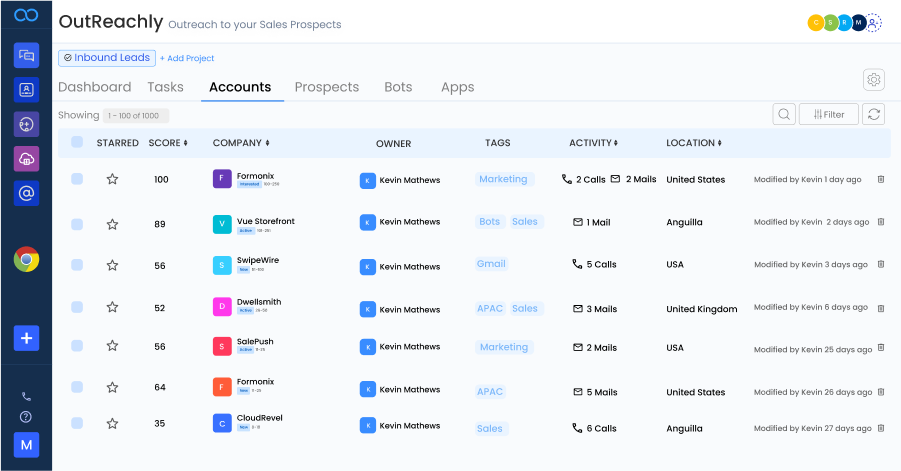Sort by Activity column
The width and height of the screenshot is (901, 471).
(x=593, y=143)
